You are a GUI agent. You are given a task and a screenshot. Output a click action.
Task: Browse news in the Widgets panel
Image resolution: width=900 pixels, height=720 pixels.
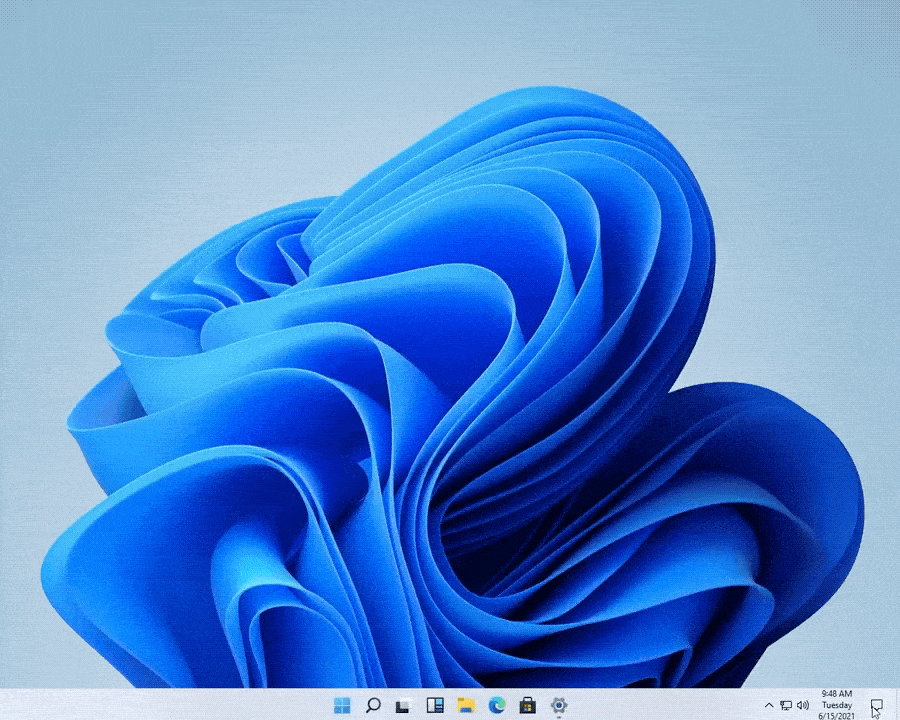[x=437, y=705]
